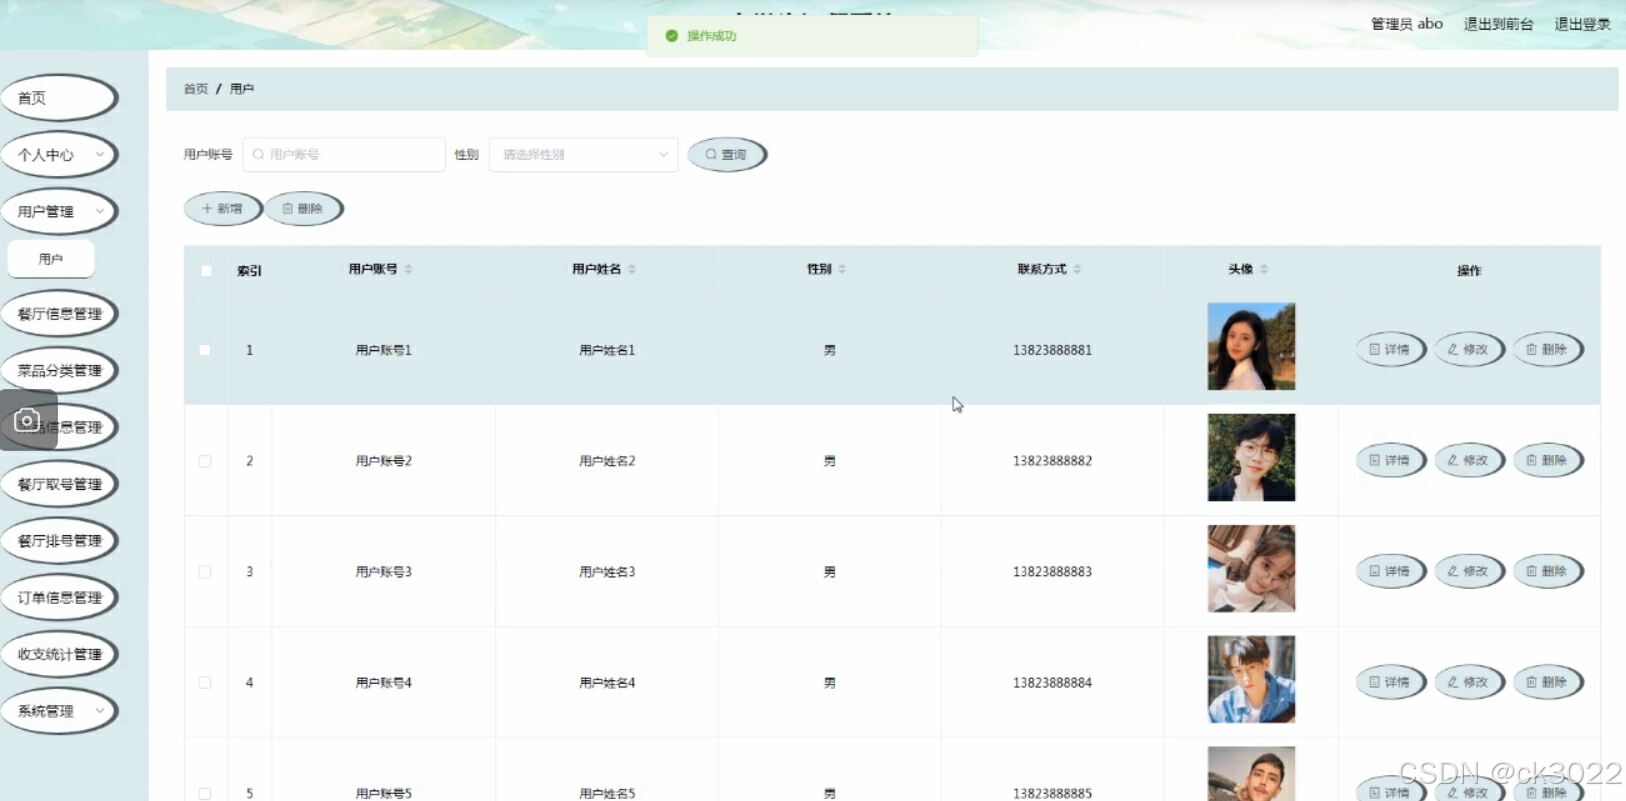Click 删除 for 用户账号2 row

[x=1547, y=461]
